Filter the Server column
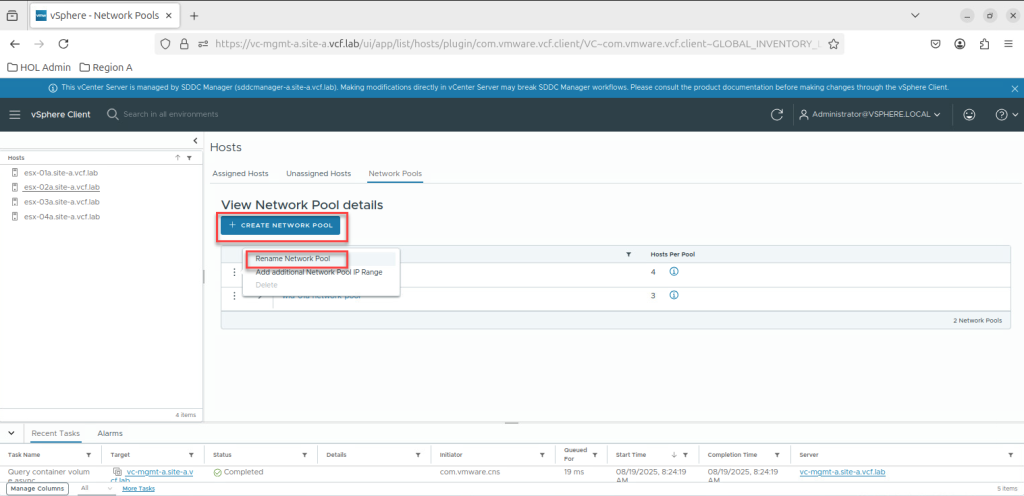The height and width of the screenshot is (496, 1024). coord(1010,454)
